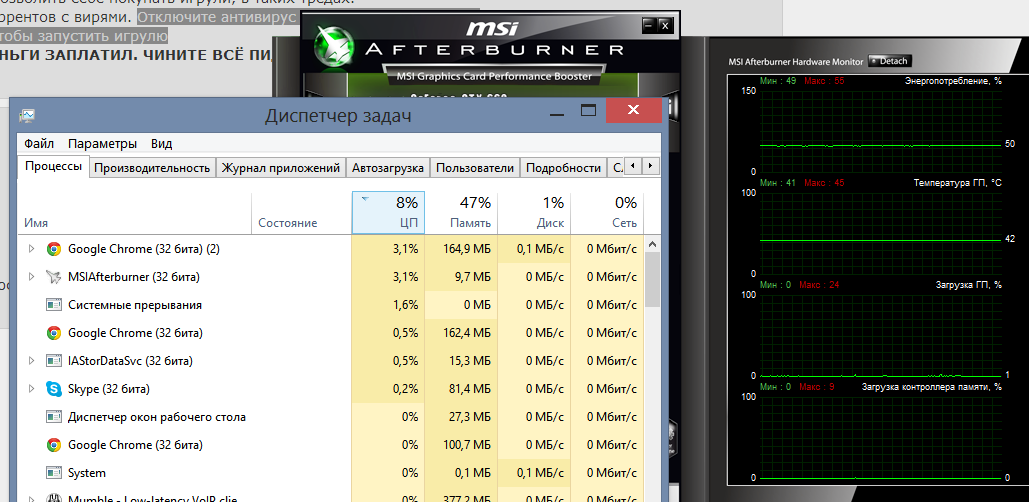
Task: Expand the MSIAfterburner process group
Action: [31, 277]
